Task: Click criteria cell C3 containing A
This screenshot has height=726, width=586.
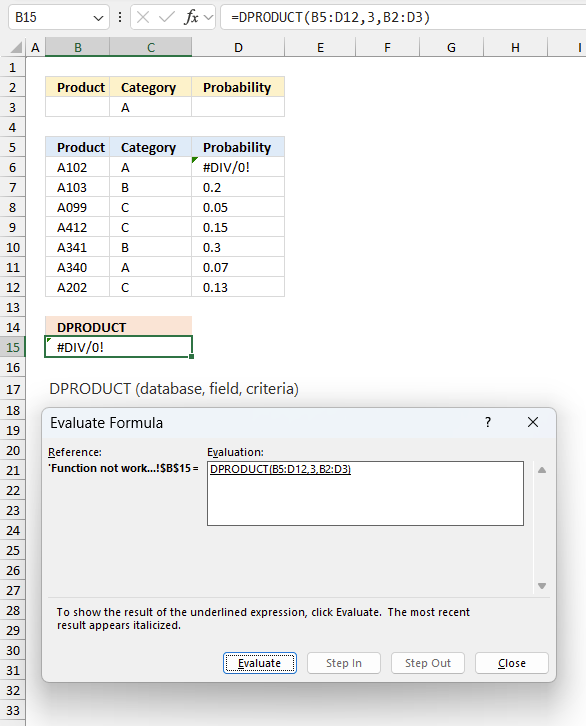Action: tap(151, 107)
